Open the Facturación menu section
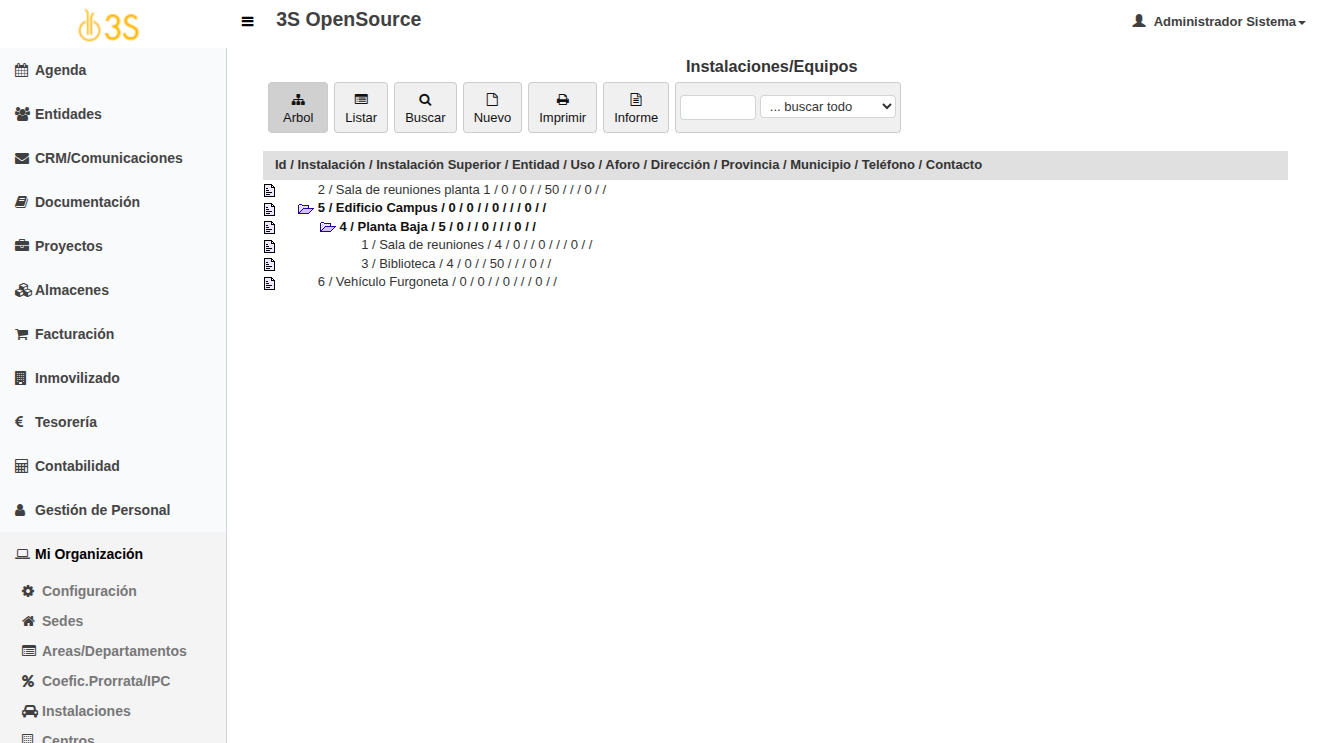1321x743 pixels. (74, 334)
